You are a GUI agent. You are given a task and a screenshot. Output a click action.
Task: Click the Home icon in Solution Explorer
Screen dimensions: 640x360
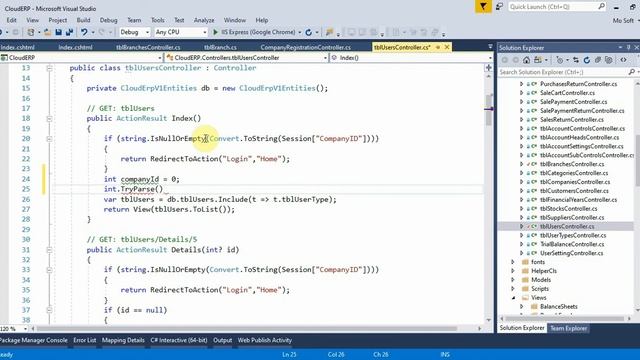point(527,60)
